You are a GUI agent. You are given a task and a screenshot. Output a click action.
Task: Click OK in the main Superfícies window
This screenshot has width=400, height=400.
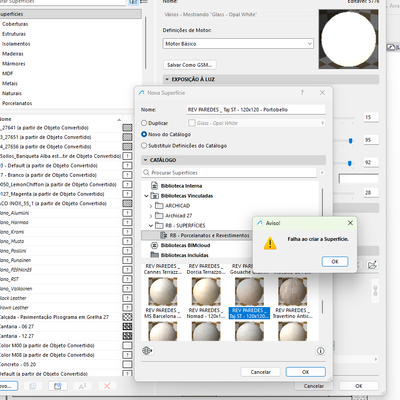[359, 386]
